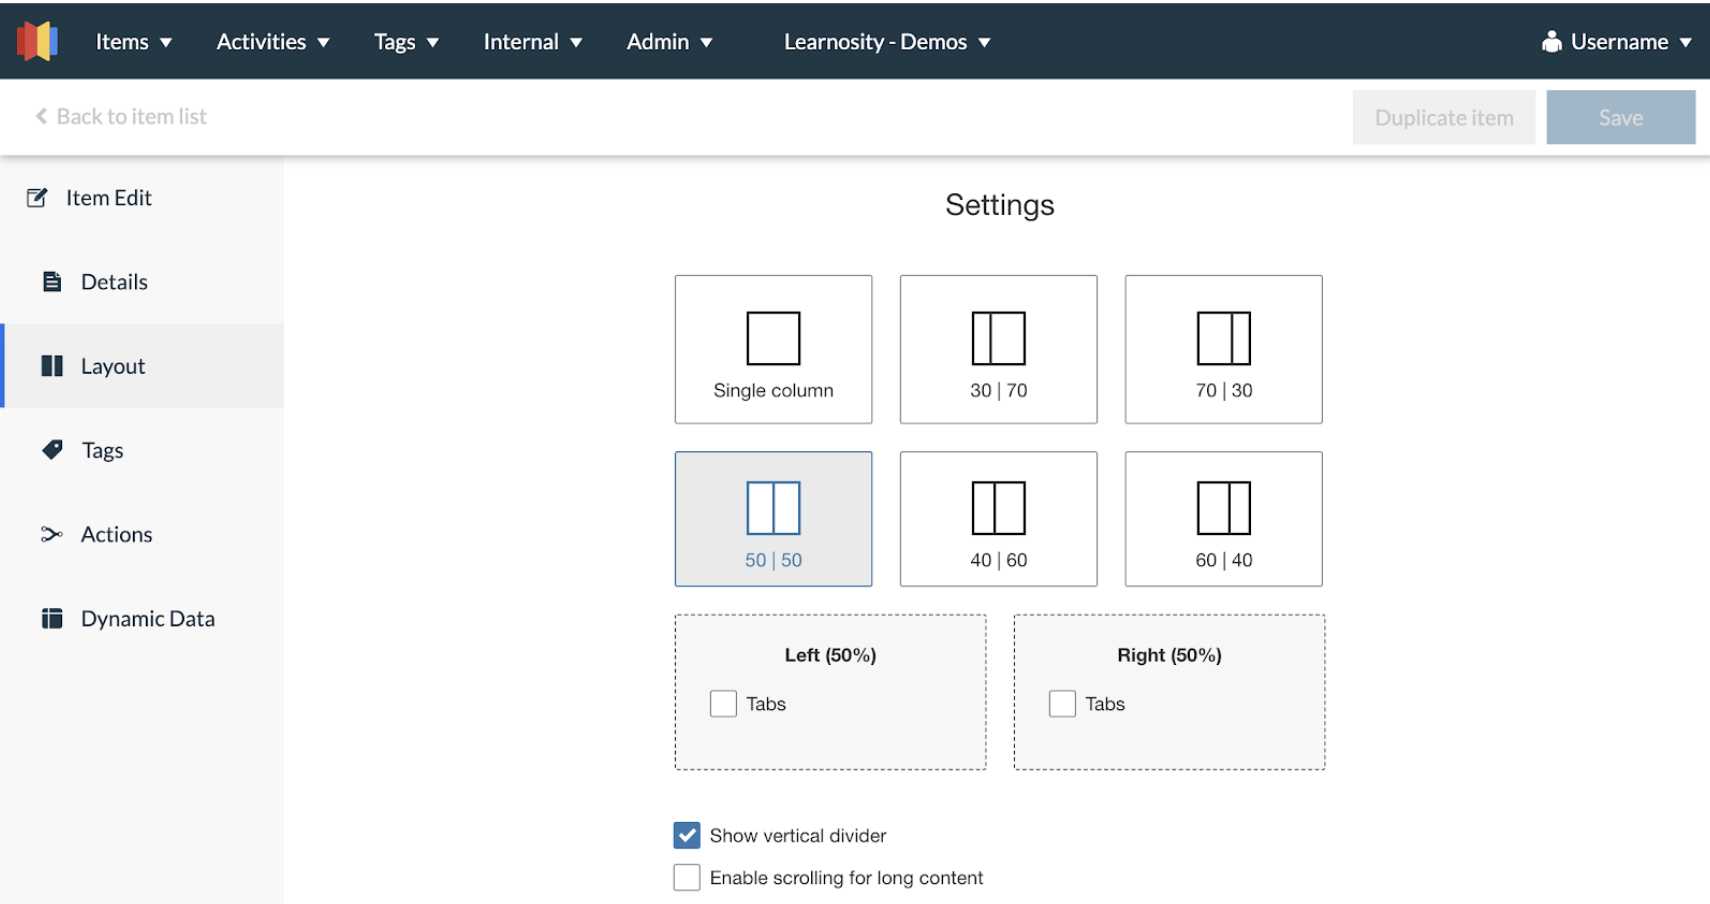Enable Tabs for the Left column
The height and width of the screenshot is (904, 1710).
pyautogui.click(x=723, y=703)
